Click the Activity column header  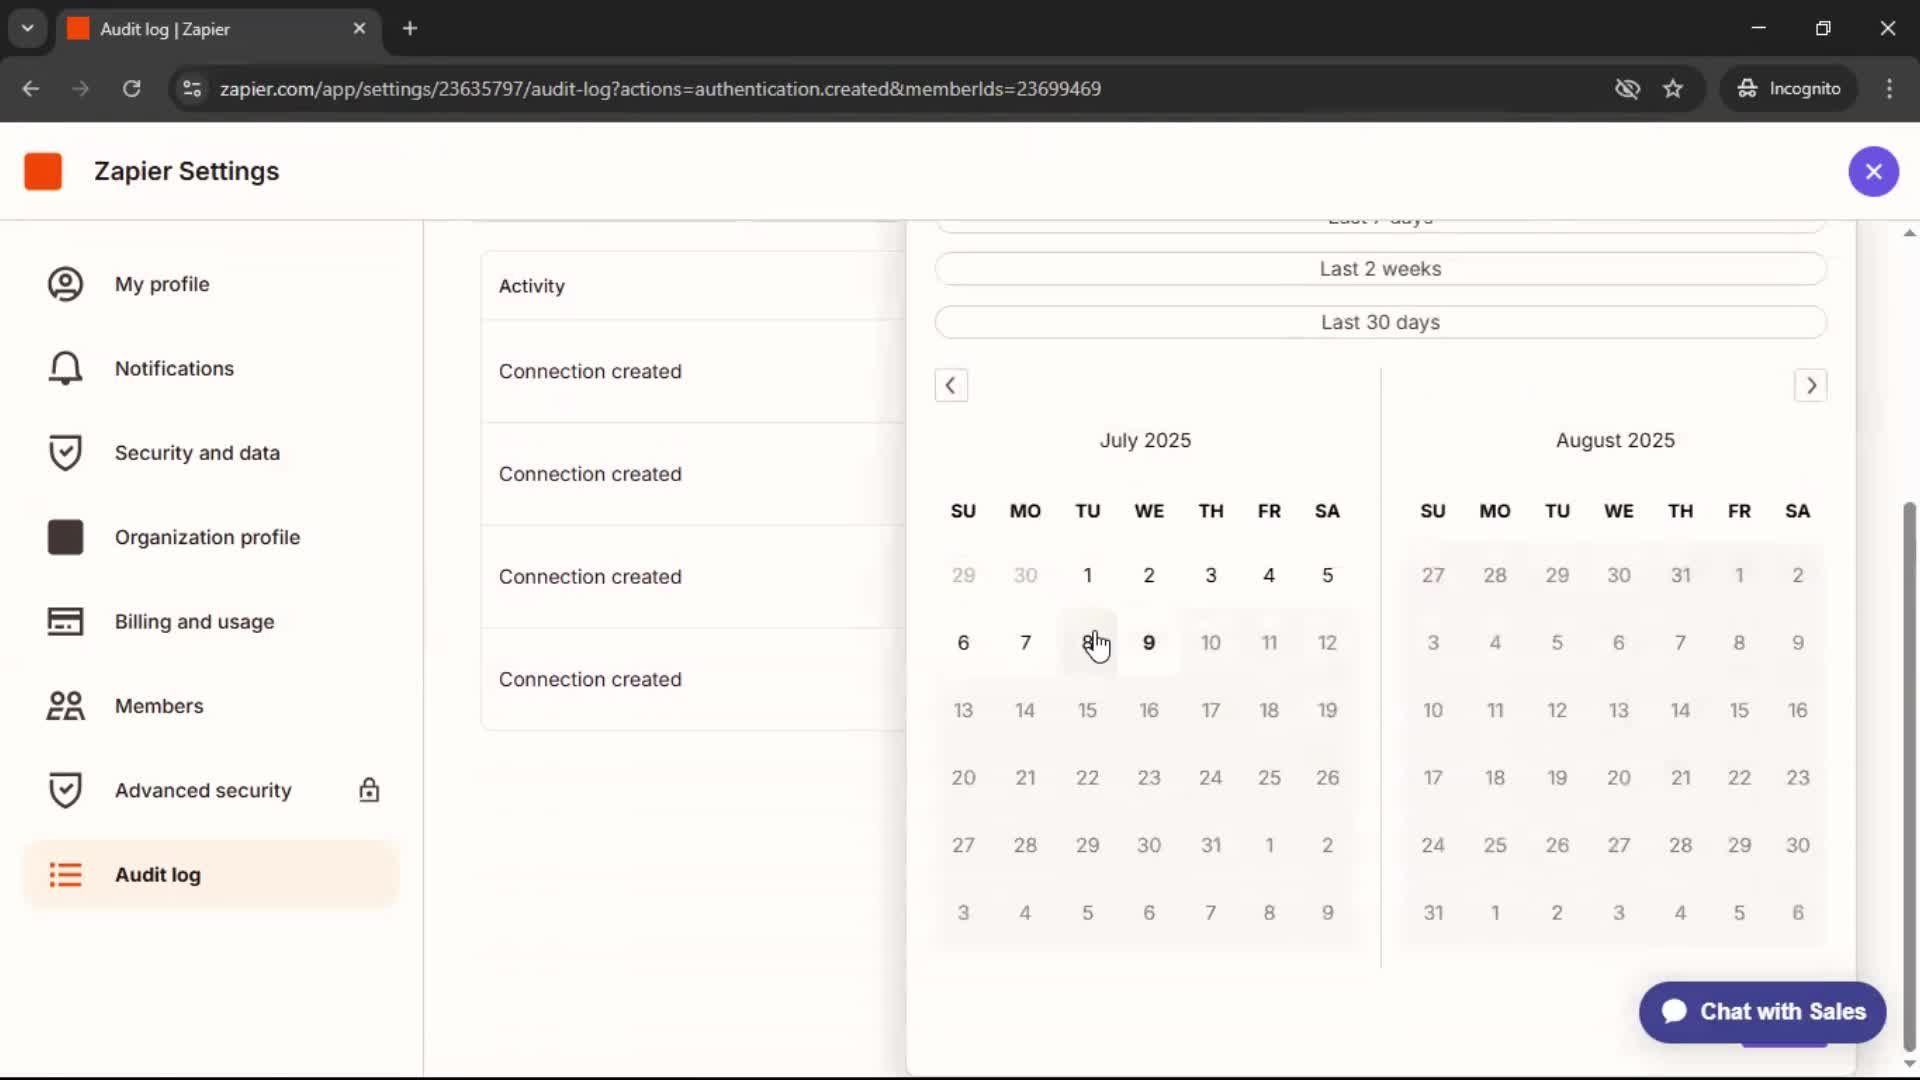coord(531,286)
